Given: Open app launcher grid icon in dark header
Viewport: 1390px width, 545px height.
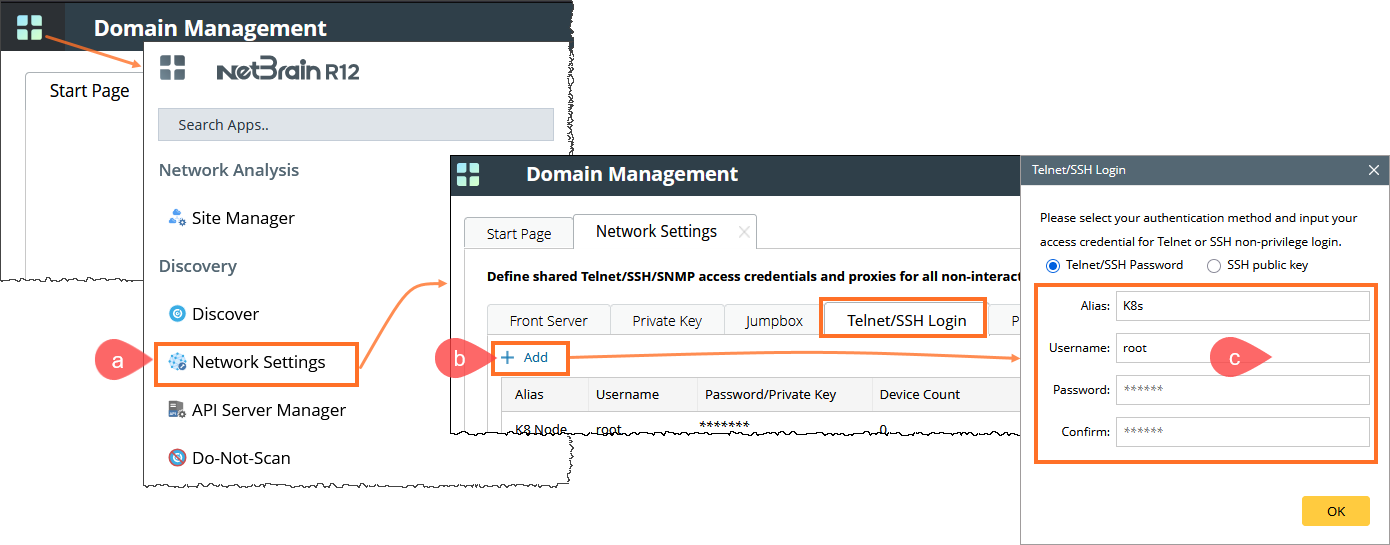Looking at the screenshot, I should click(x=29, y=27).
